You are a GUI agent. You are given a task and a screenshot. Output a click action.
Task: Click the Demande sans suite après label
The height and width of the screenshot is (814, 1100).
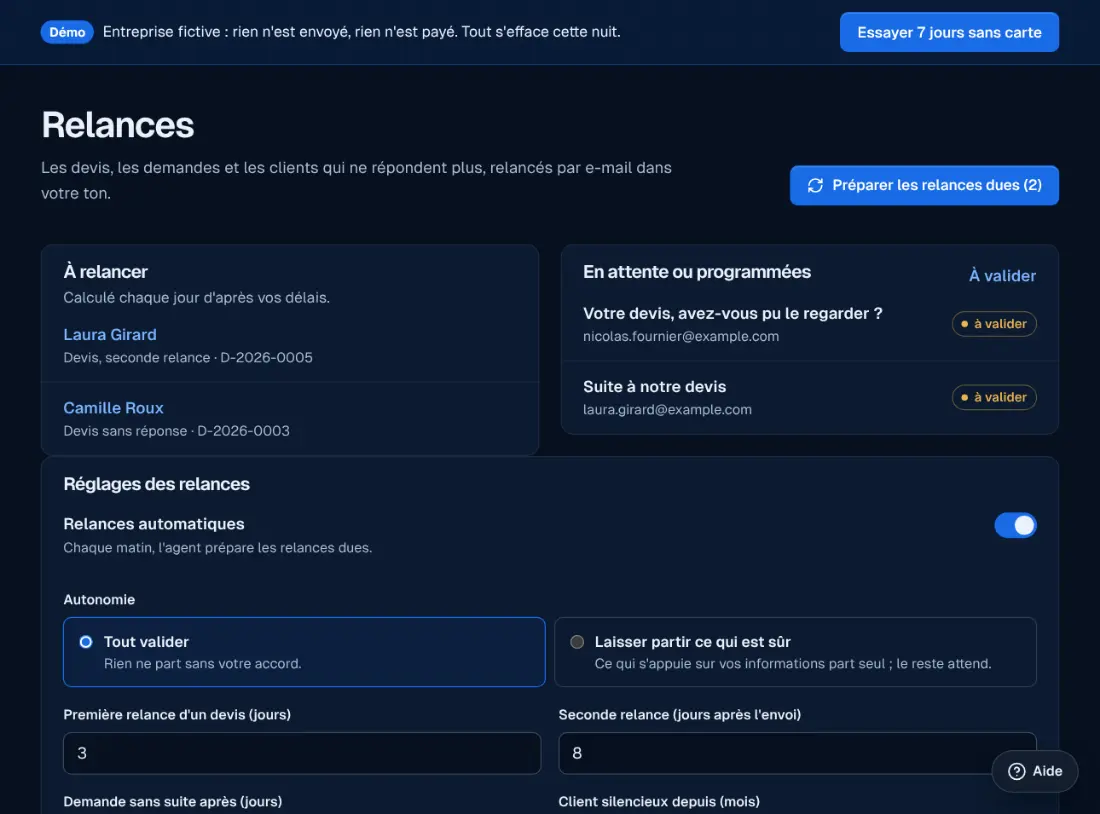coord(173,801)
